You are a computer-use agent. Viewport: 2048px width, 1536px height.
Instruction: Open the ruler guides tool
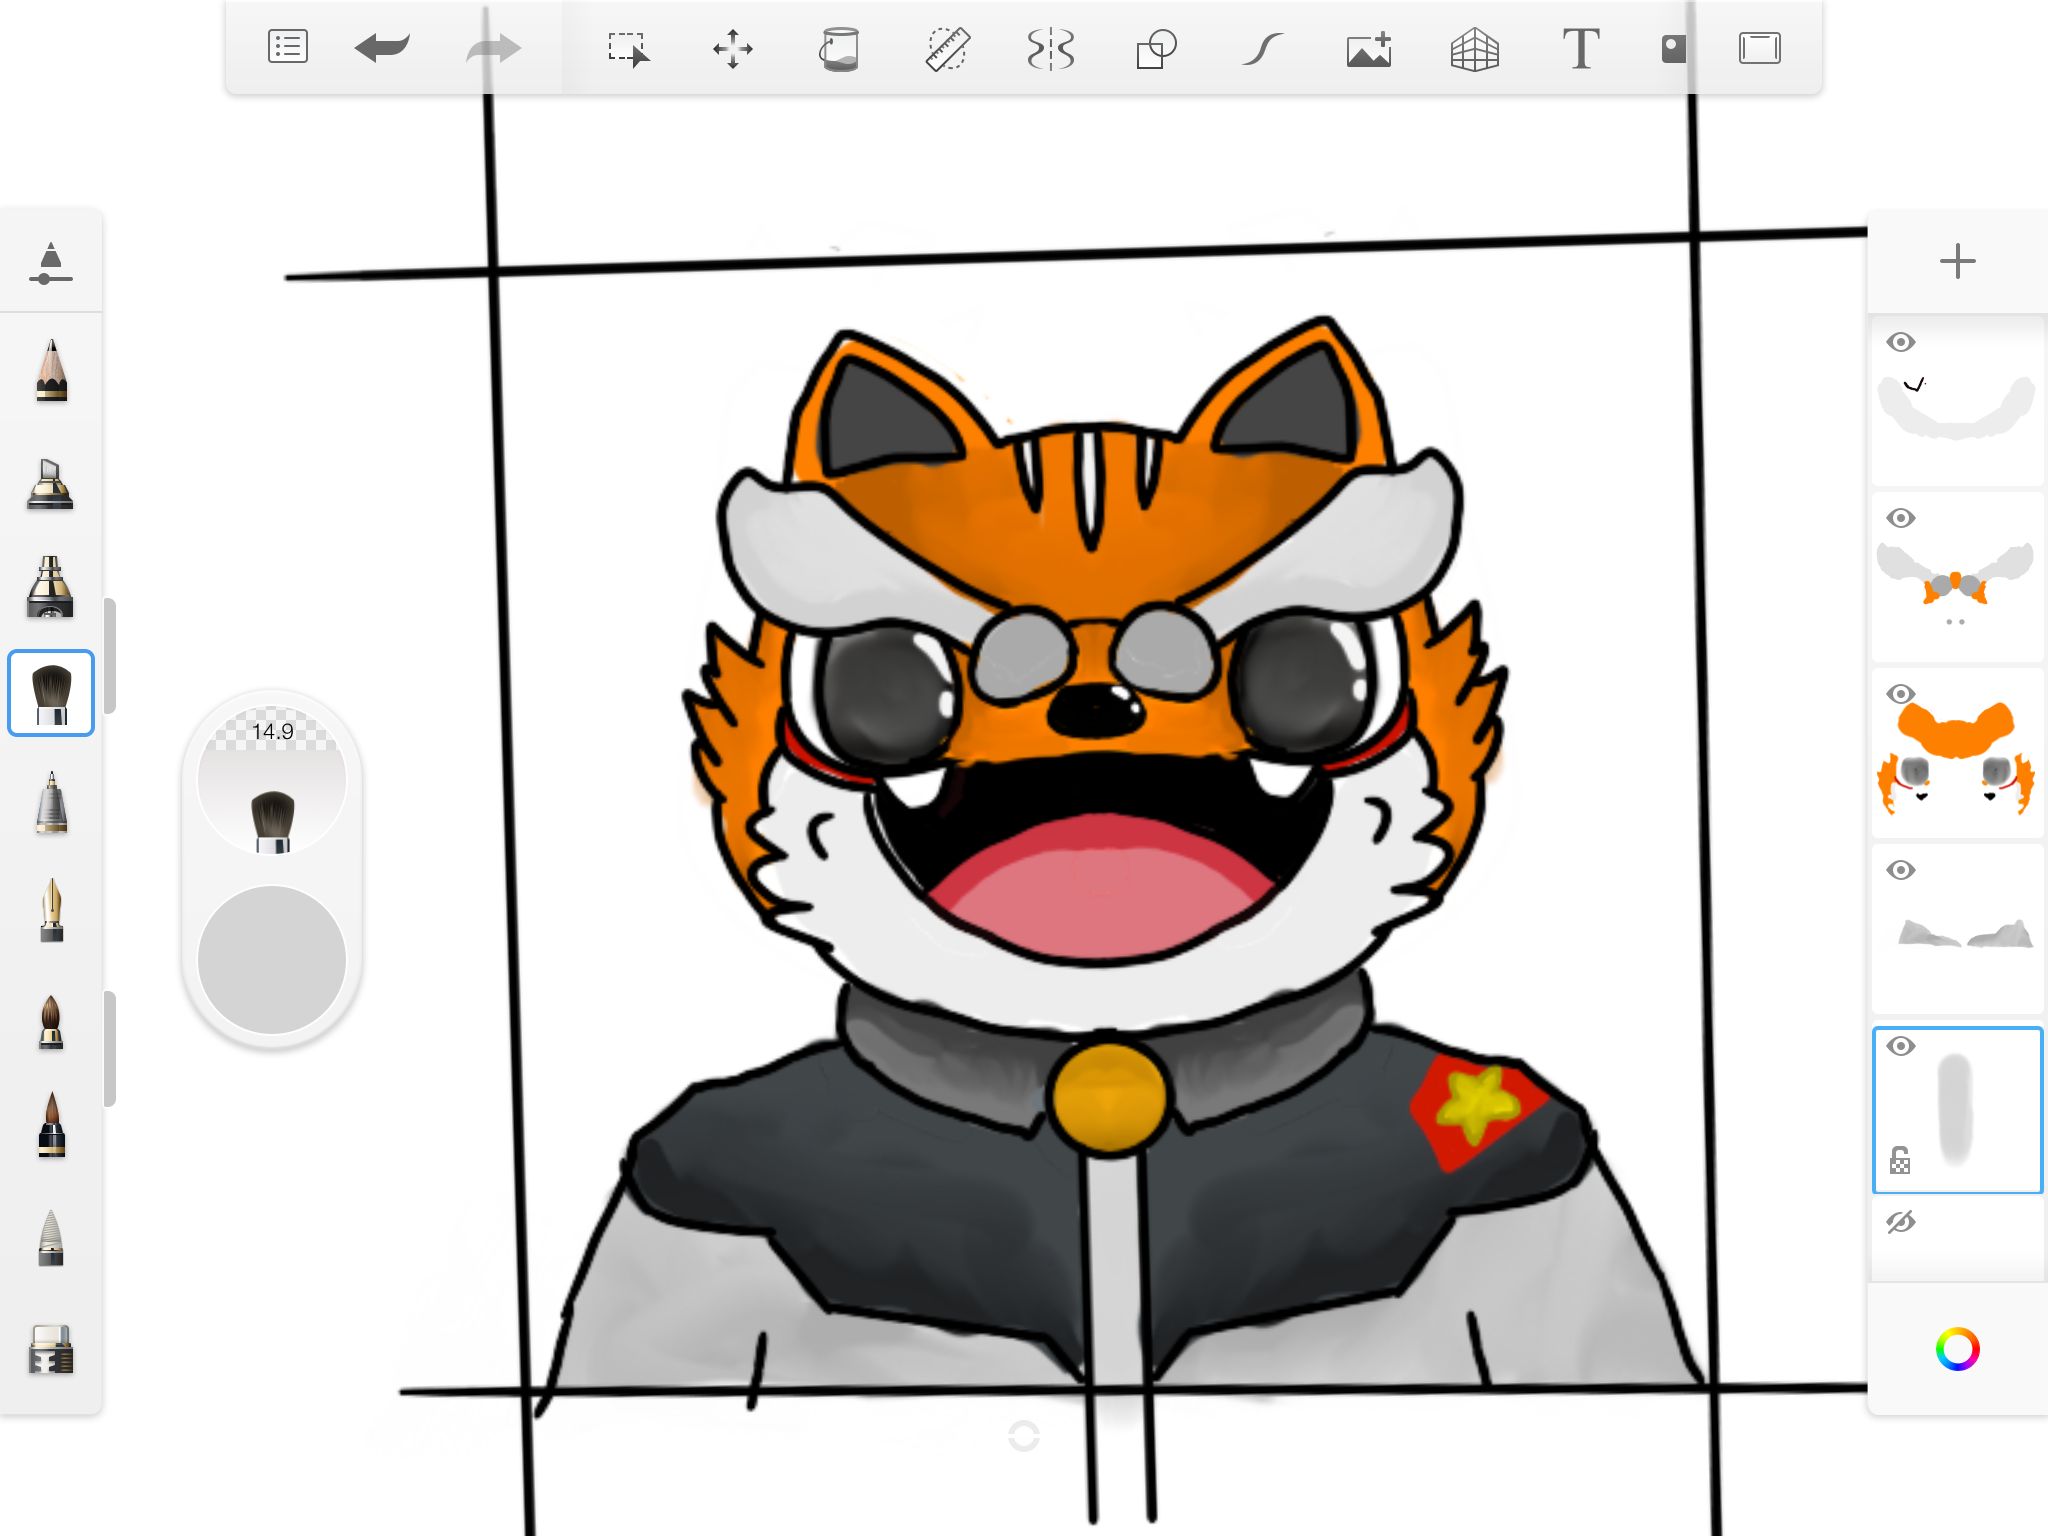(946, 48)
